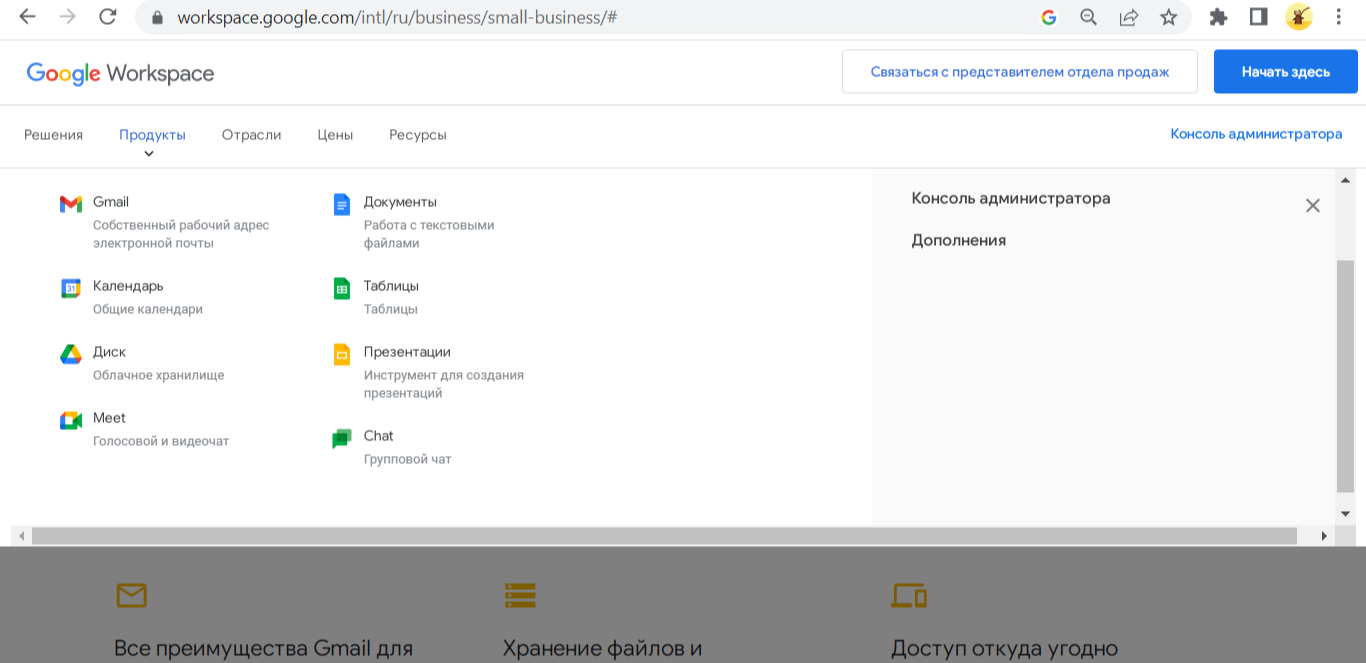Collapse the Продукты dropdown chevron
1366x663 pixels.
pos(149,154)
